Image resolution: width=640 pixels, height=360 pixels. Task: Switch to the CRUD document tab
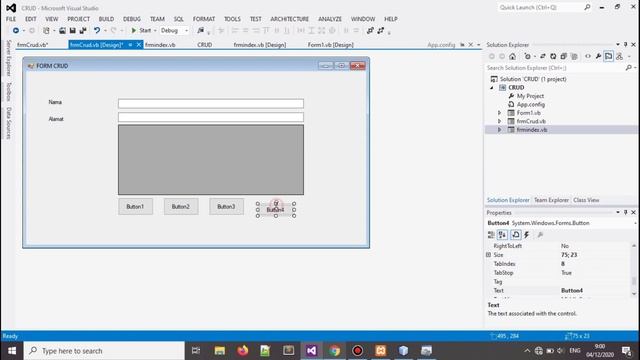tap(204, 45)
